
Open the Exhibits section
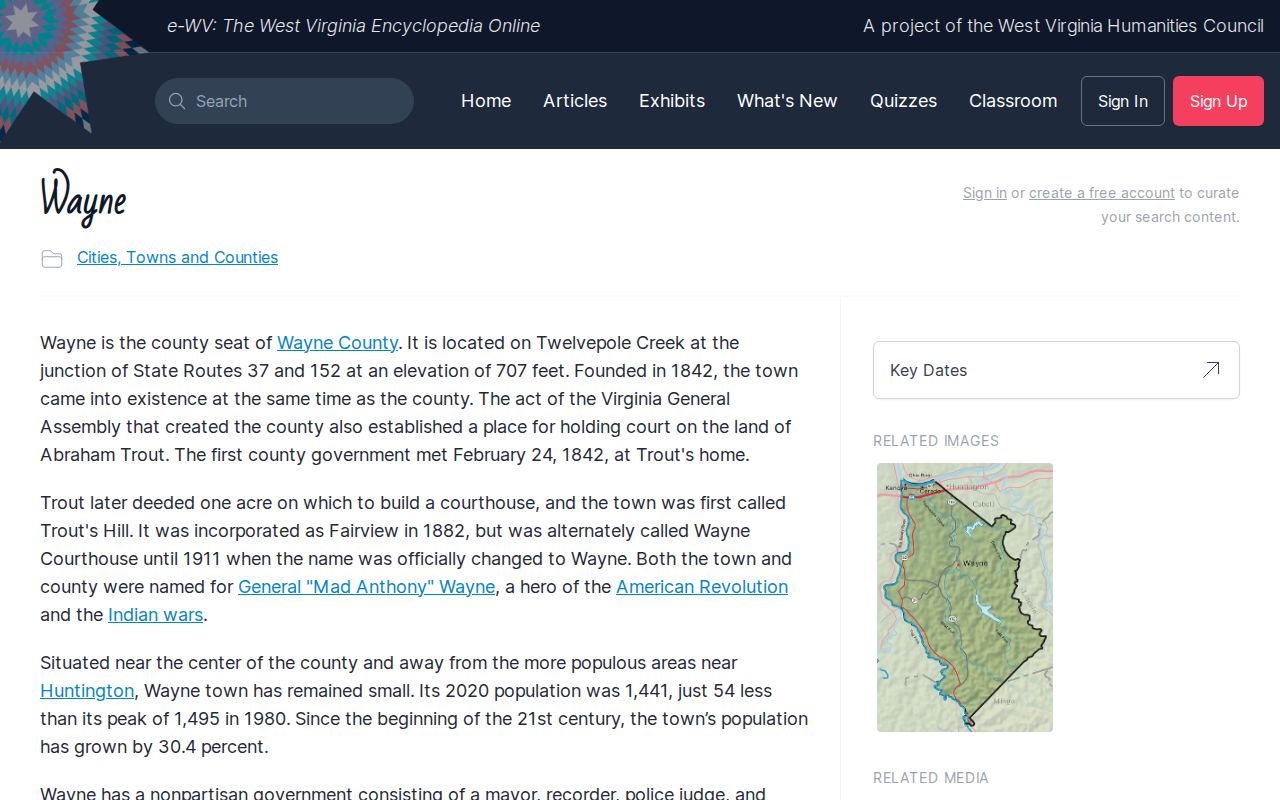click(672, 101)
